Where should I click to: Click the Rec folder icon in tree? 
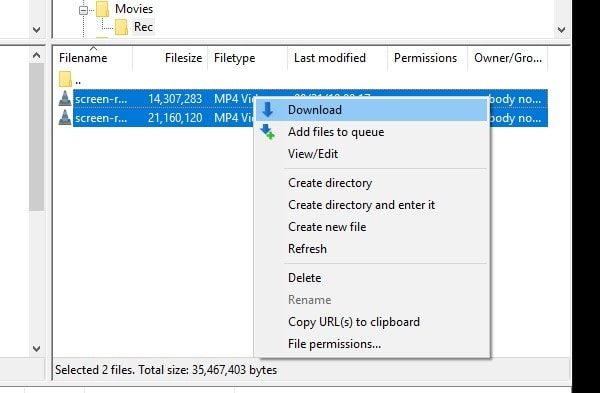(x=121, y=27)
